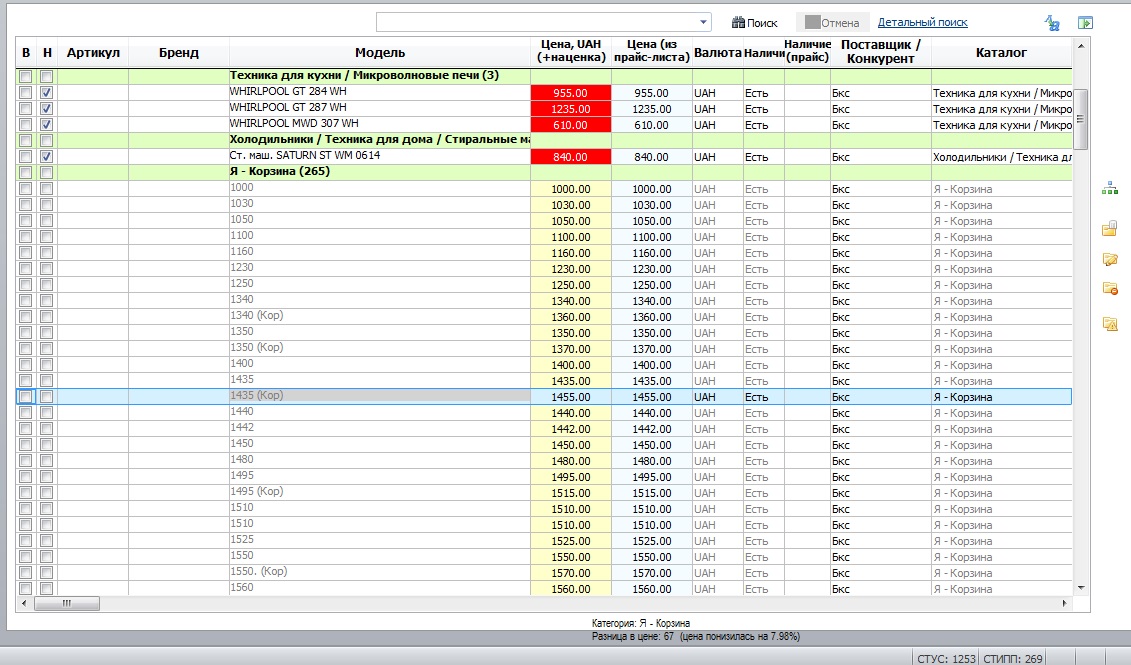Sort by the Бренд column header

pyautogui.click(x=179, y=53)
